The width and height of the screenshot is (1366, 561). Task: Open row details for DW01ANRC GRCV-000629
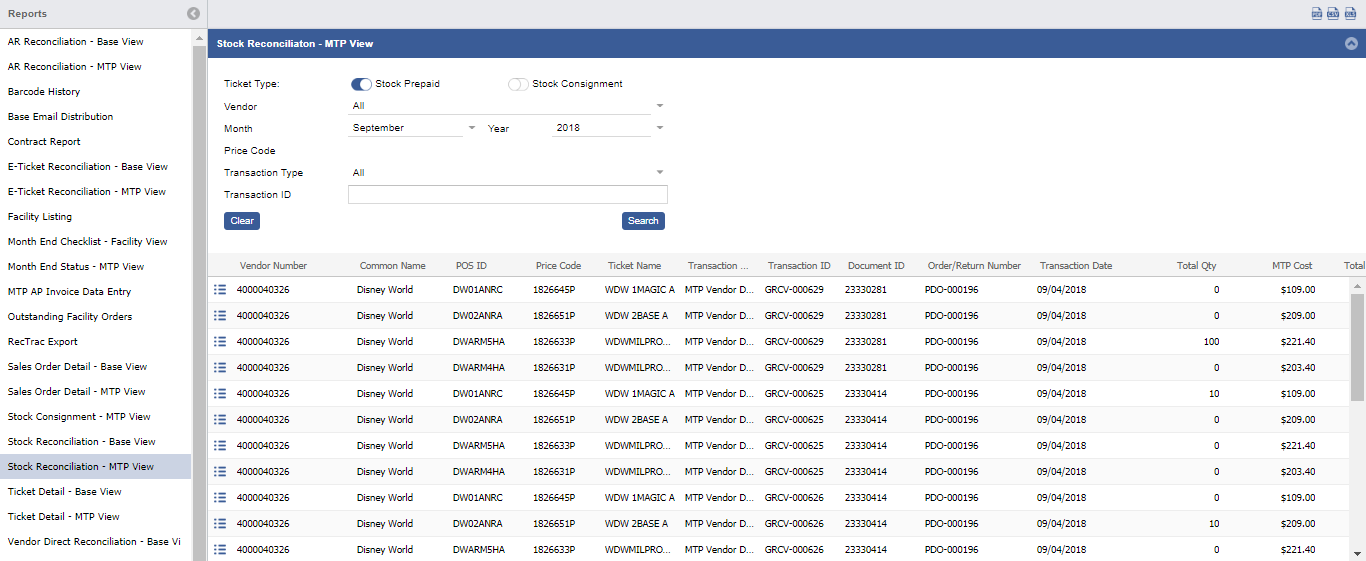[220, 290]
